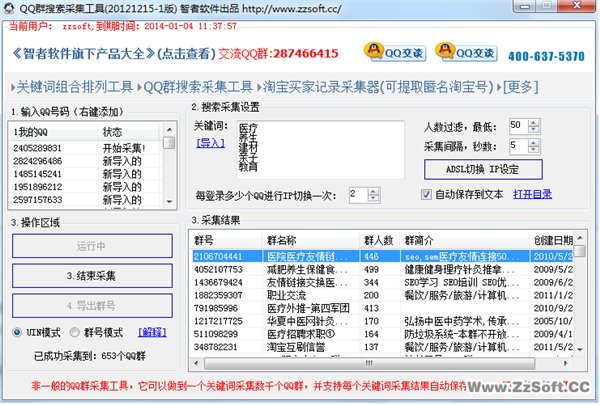Increase QQ count per IP switch
The height and width of the screenshot is (405, 600).
click(373, 191)
